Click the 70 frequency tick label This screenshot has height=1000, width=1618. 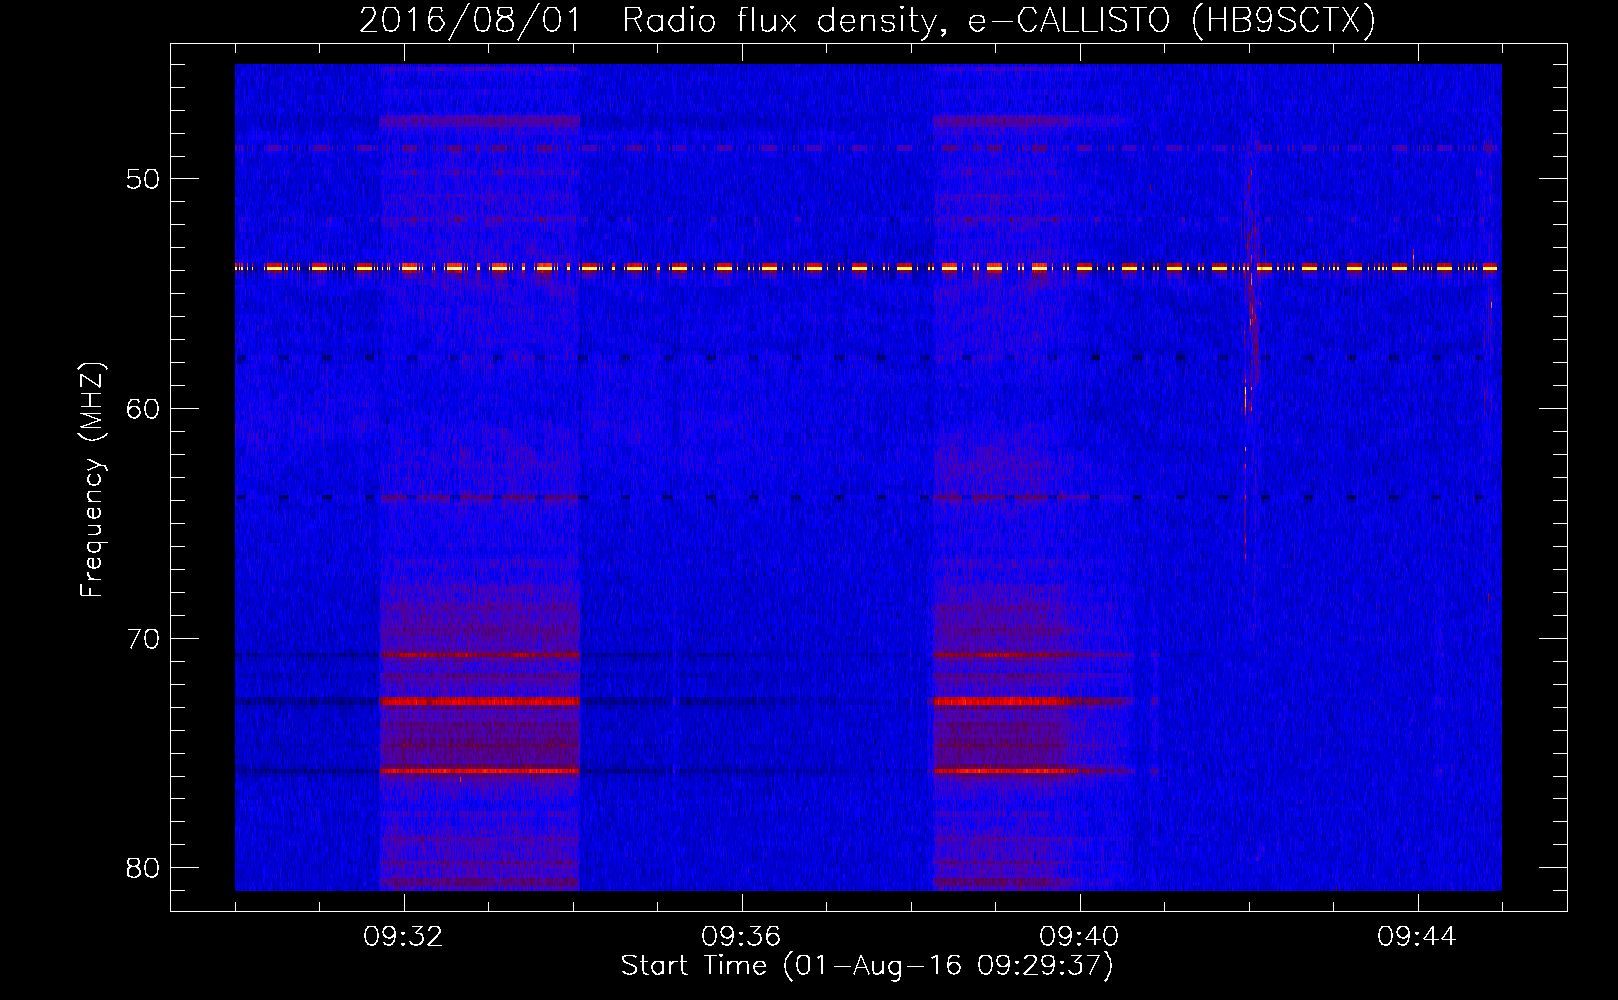[x=143, y=639]
